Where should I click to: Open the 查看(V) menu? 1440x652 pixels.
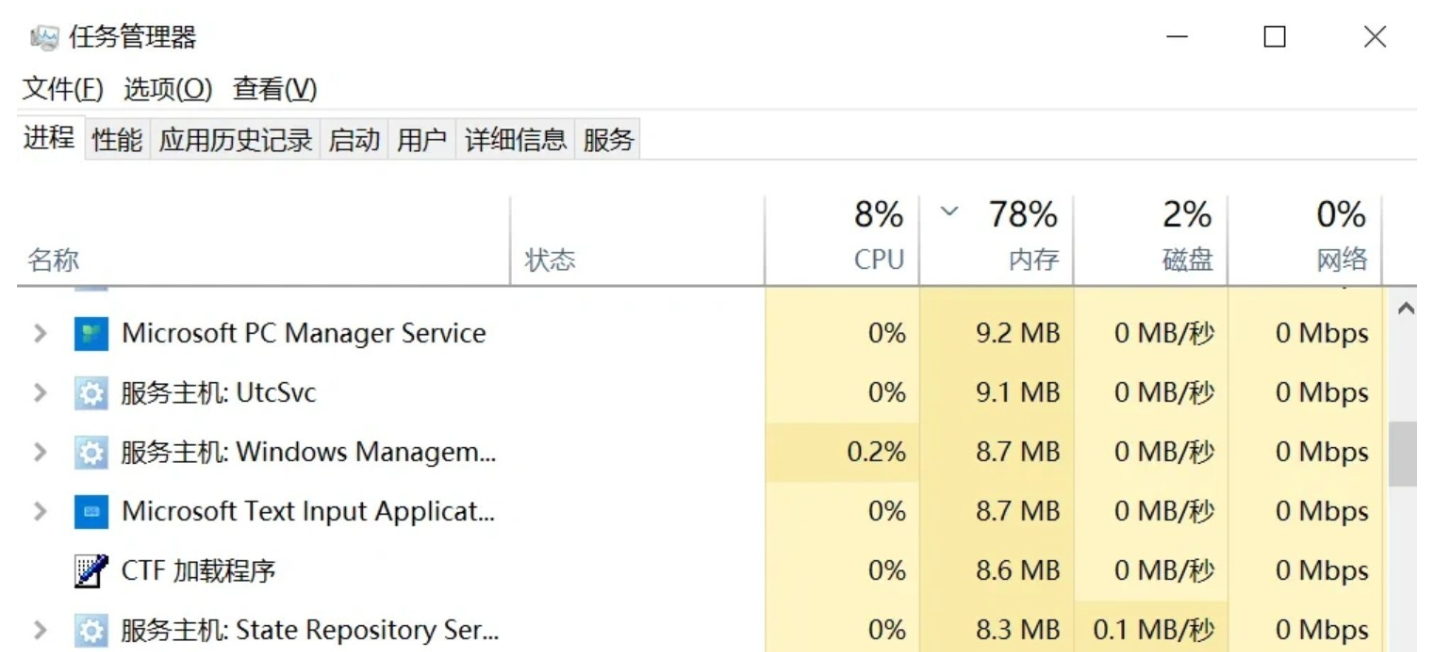(x=275, y=90)
